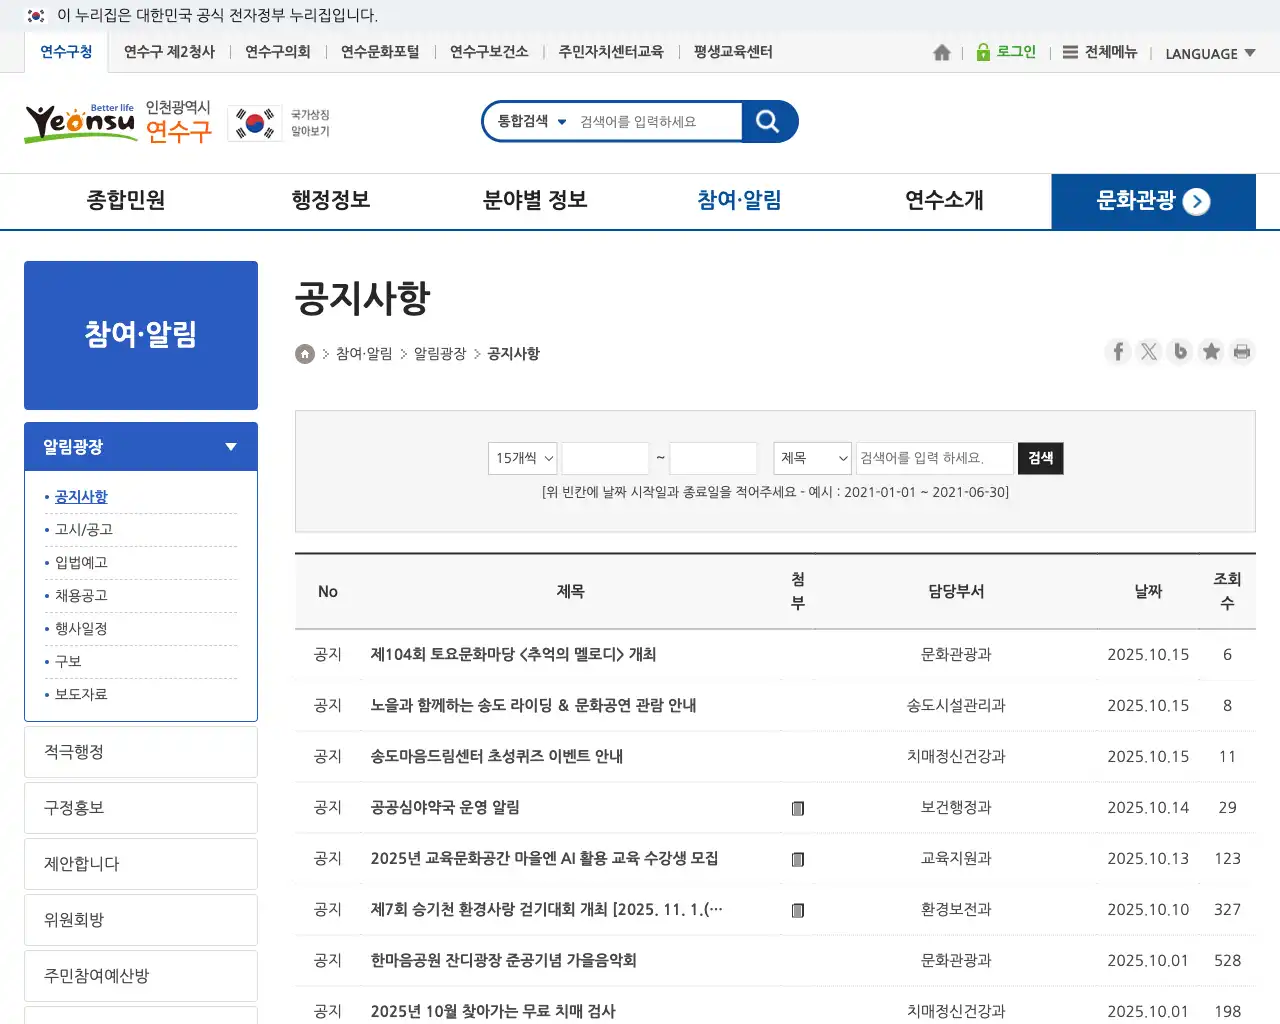1280x1024 pixels.
Task: Share page via Facebook icon
Action: coord(1118,352)
